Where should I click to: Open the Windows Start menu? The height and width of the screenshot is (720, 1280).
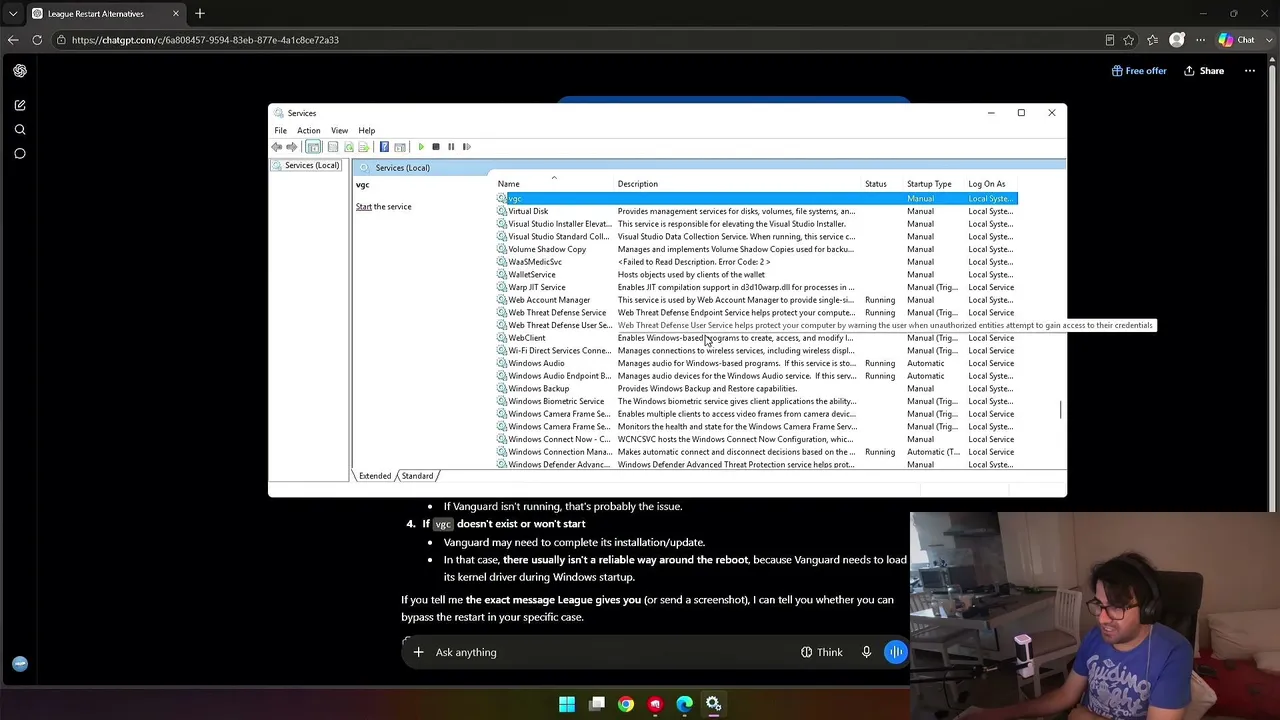pyautogui.click(x=567, y=704)
